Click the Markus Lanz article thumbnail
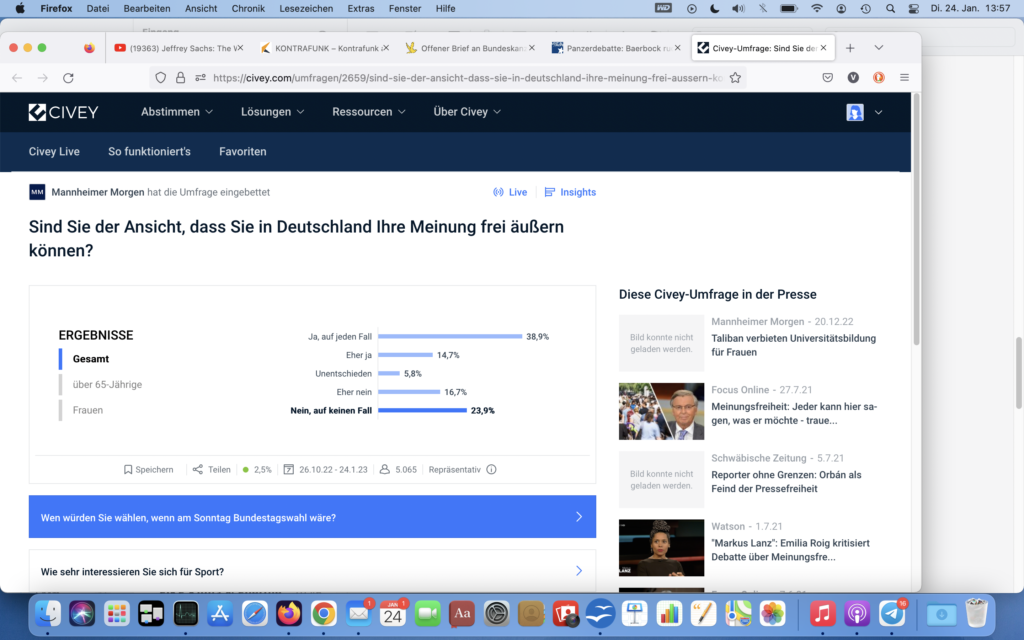Screen dimensions: 1024x640 click(x=660, y=547)
